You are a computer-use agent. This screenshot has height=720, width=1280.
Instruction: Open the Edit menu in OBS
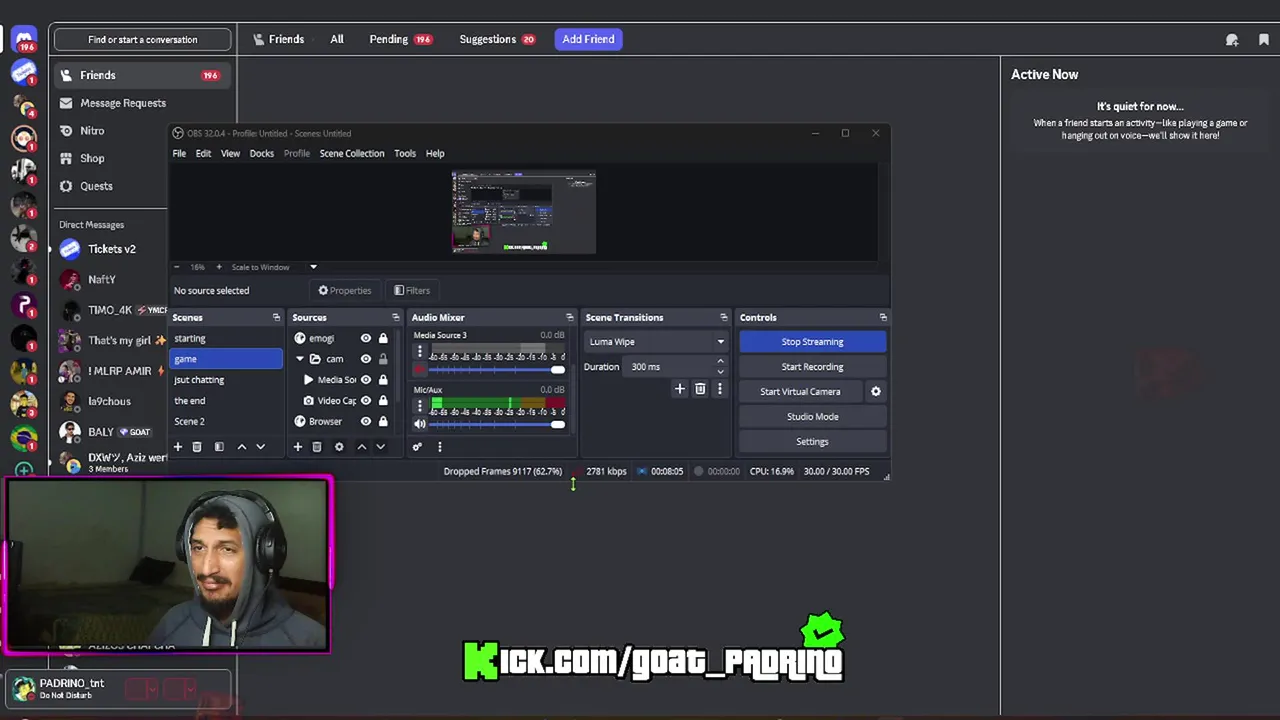203,154
